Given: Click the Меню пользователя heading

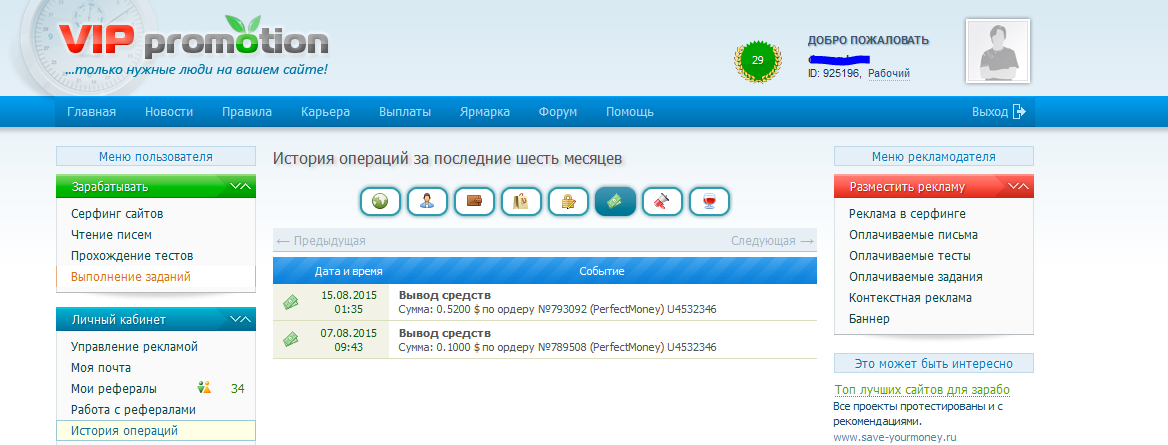Looking at the screenshot, I should click(156, 157).
